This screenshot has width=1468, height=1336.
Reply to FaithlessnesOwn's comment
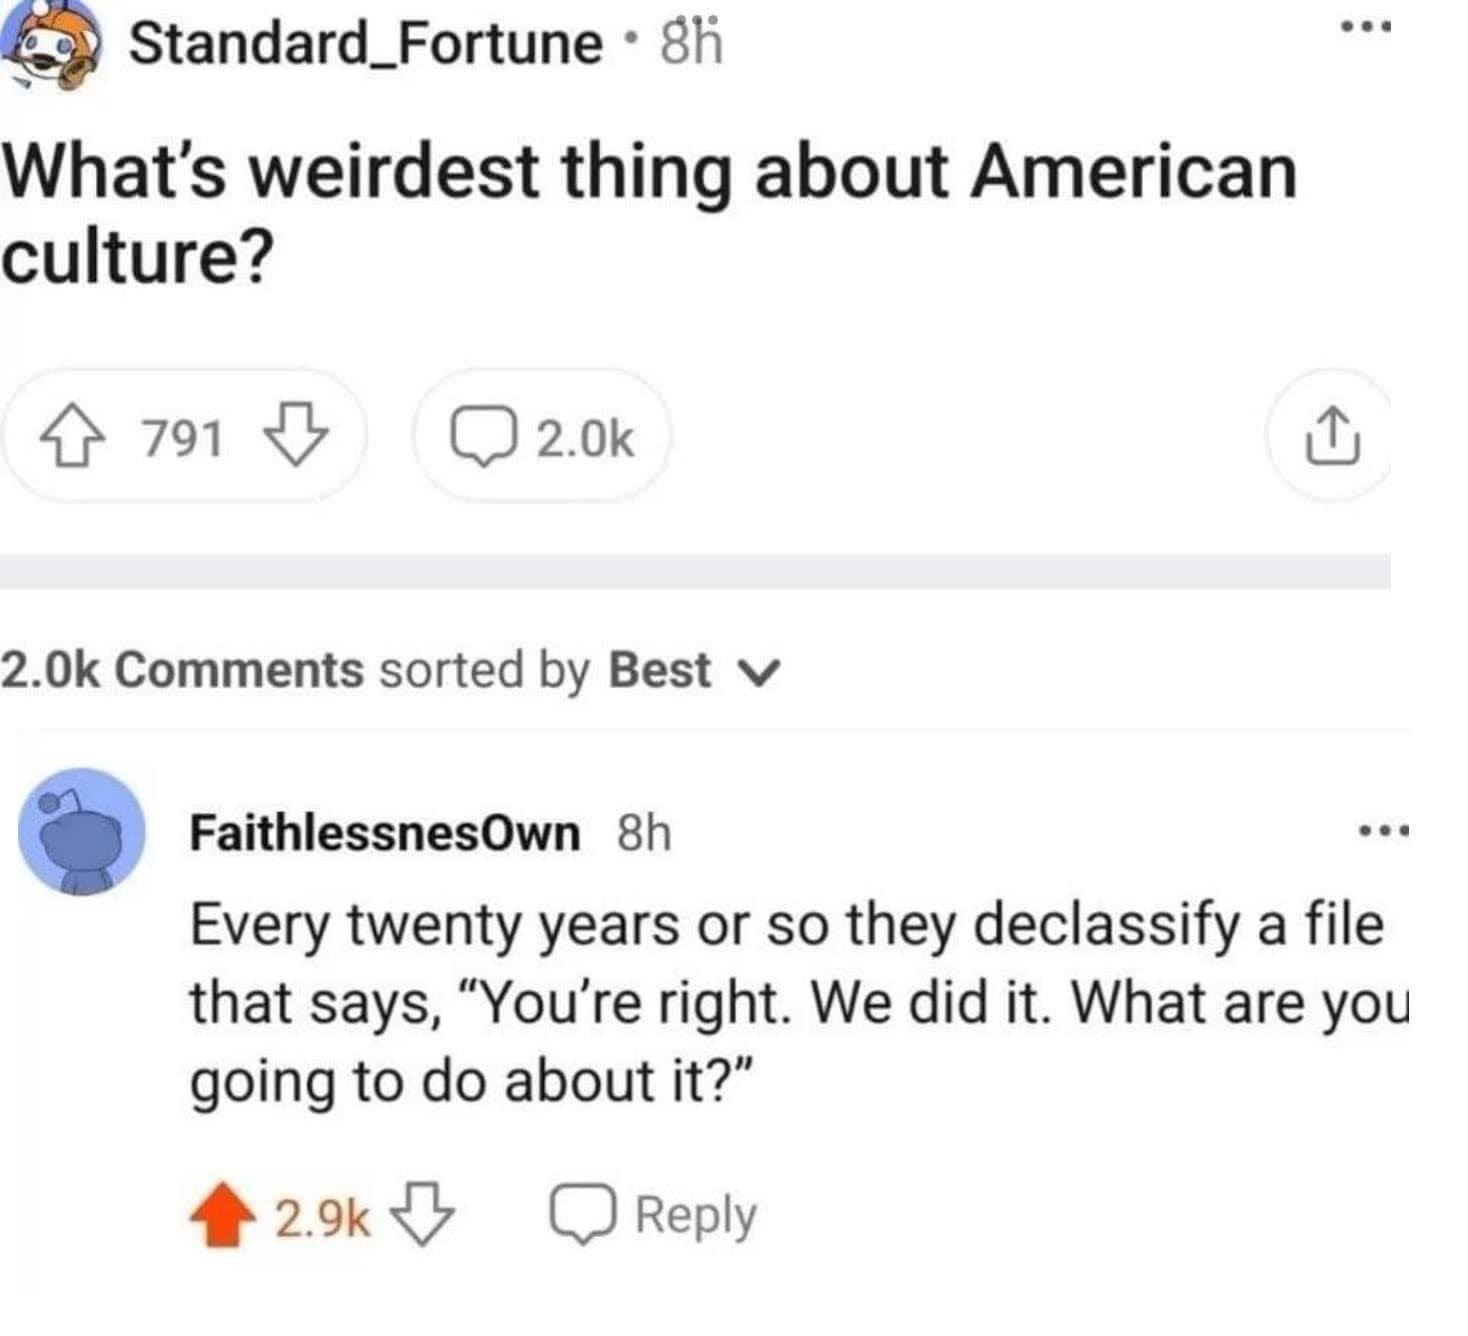[654, 1216]
